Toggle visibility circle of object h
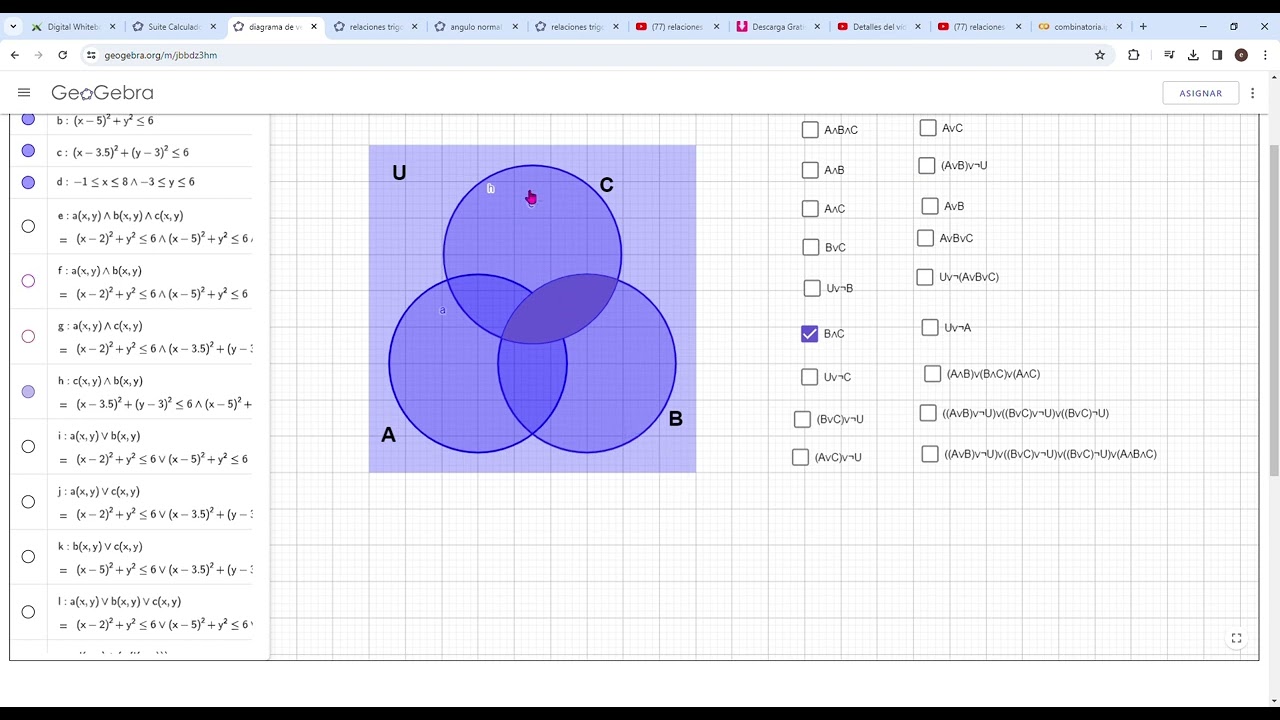This screenshot has height=720, width=1280. pyautogui.click(x=28, y=392)
